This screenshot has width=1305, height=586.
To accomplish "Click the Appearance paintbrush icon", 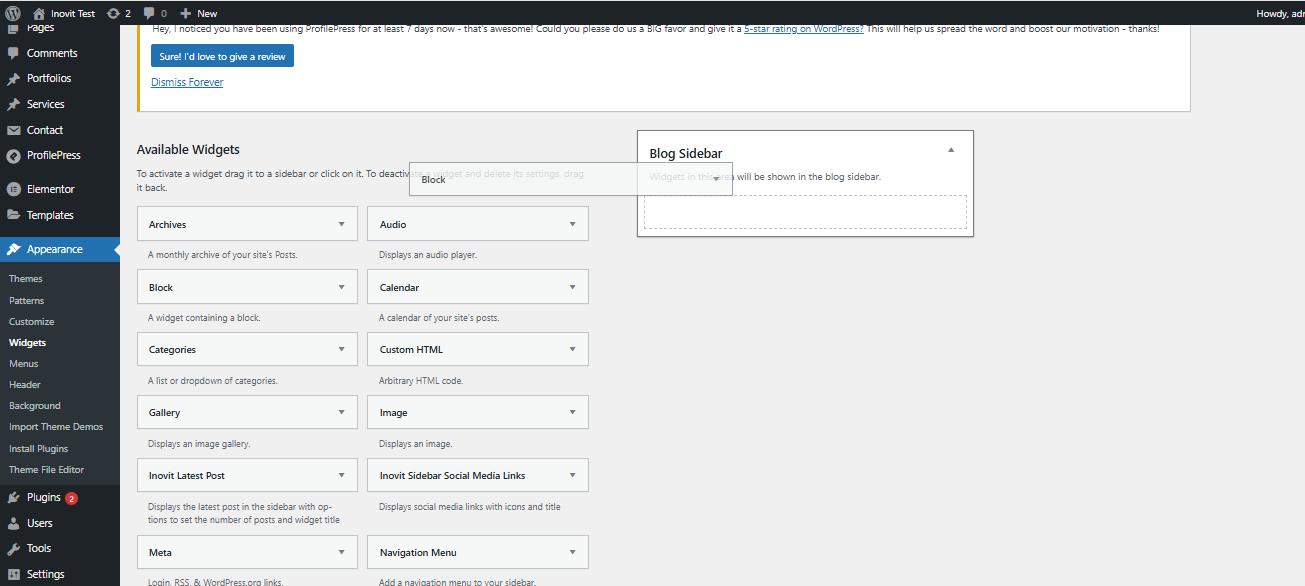I will pyautogui.click(x=13, y=249).
